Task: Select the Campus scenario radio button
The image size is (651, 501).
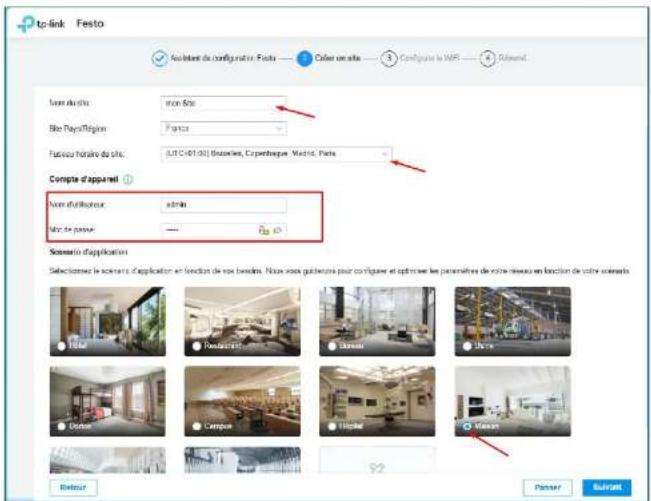Action: [197, 426]
